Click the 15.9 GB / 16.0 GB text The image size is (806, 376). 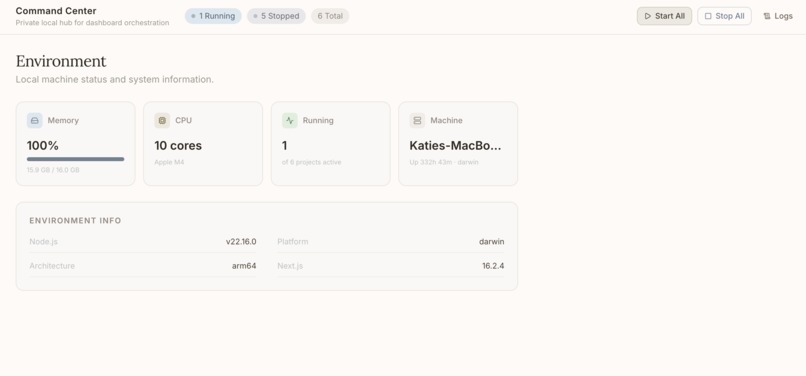click(53, 170)
